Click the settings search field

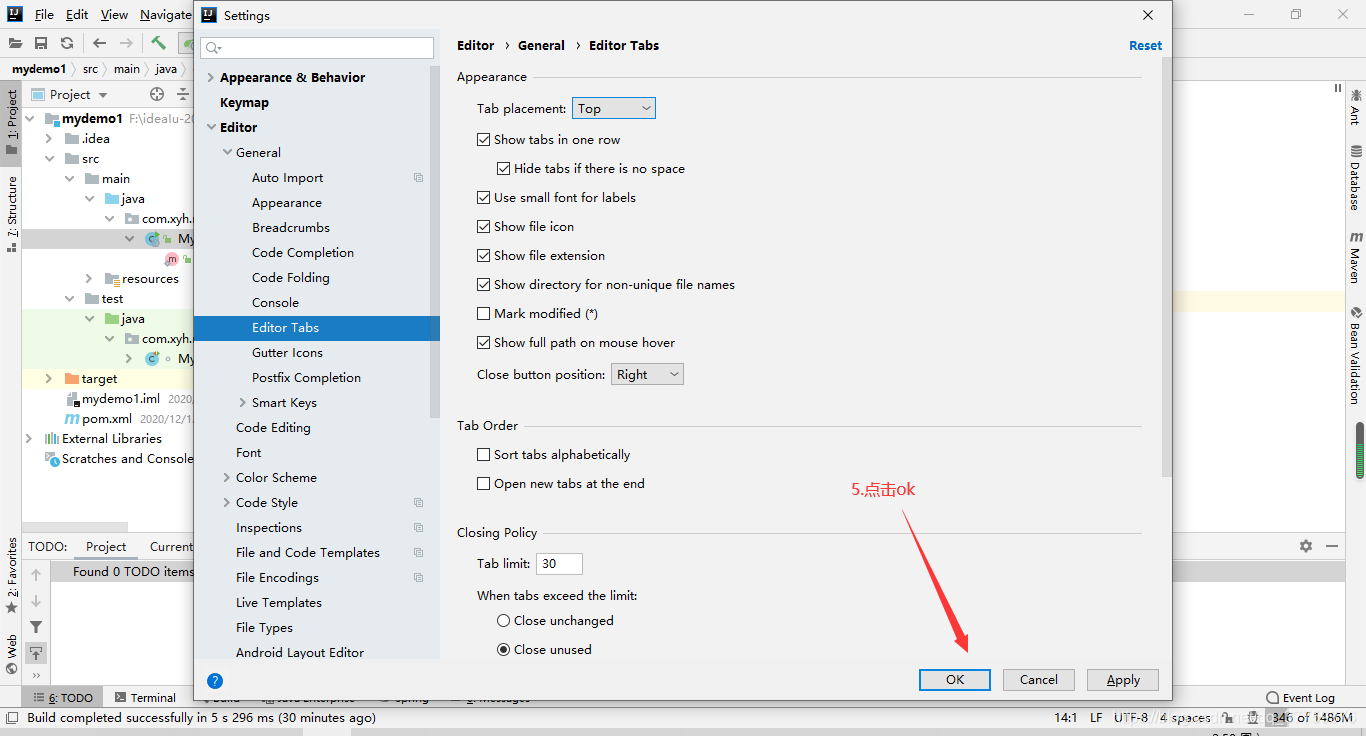click(317, 48)
